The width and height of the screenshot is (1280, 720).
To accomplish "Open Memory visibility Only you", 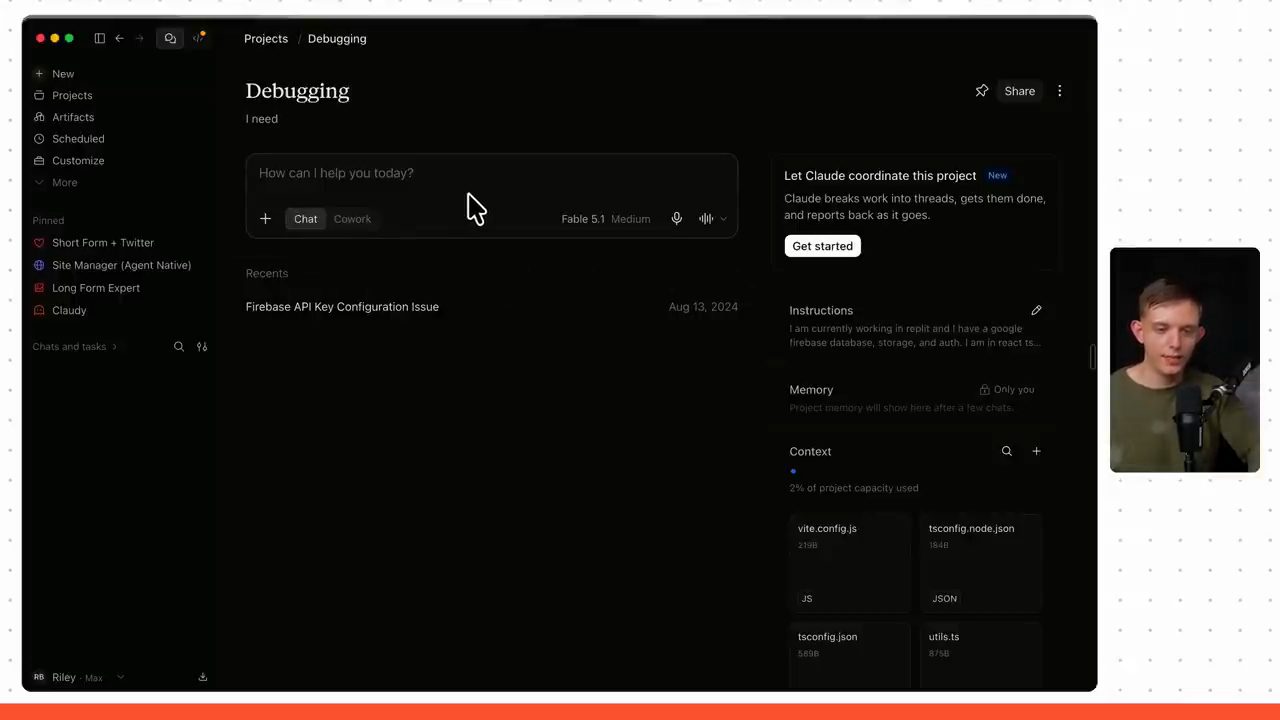I will [x=1007, y=390].
